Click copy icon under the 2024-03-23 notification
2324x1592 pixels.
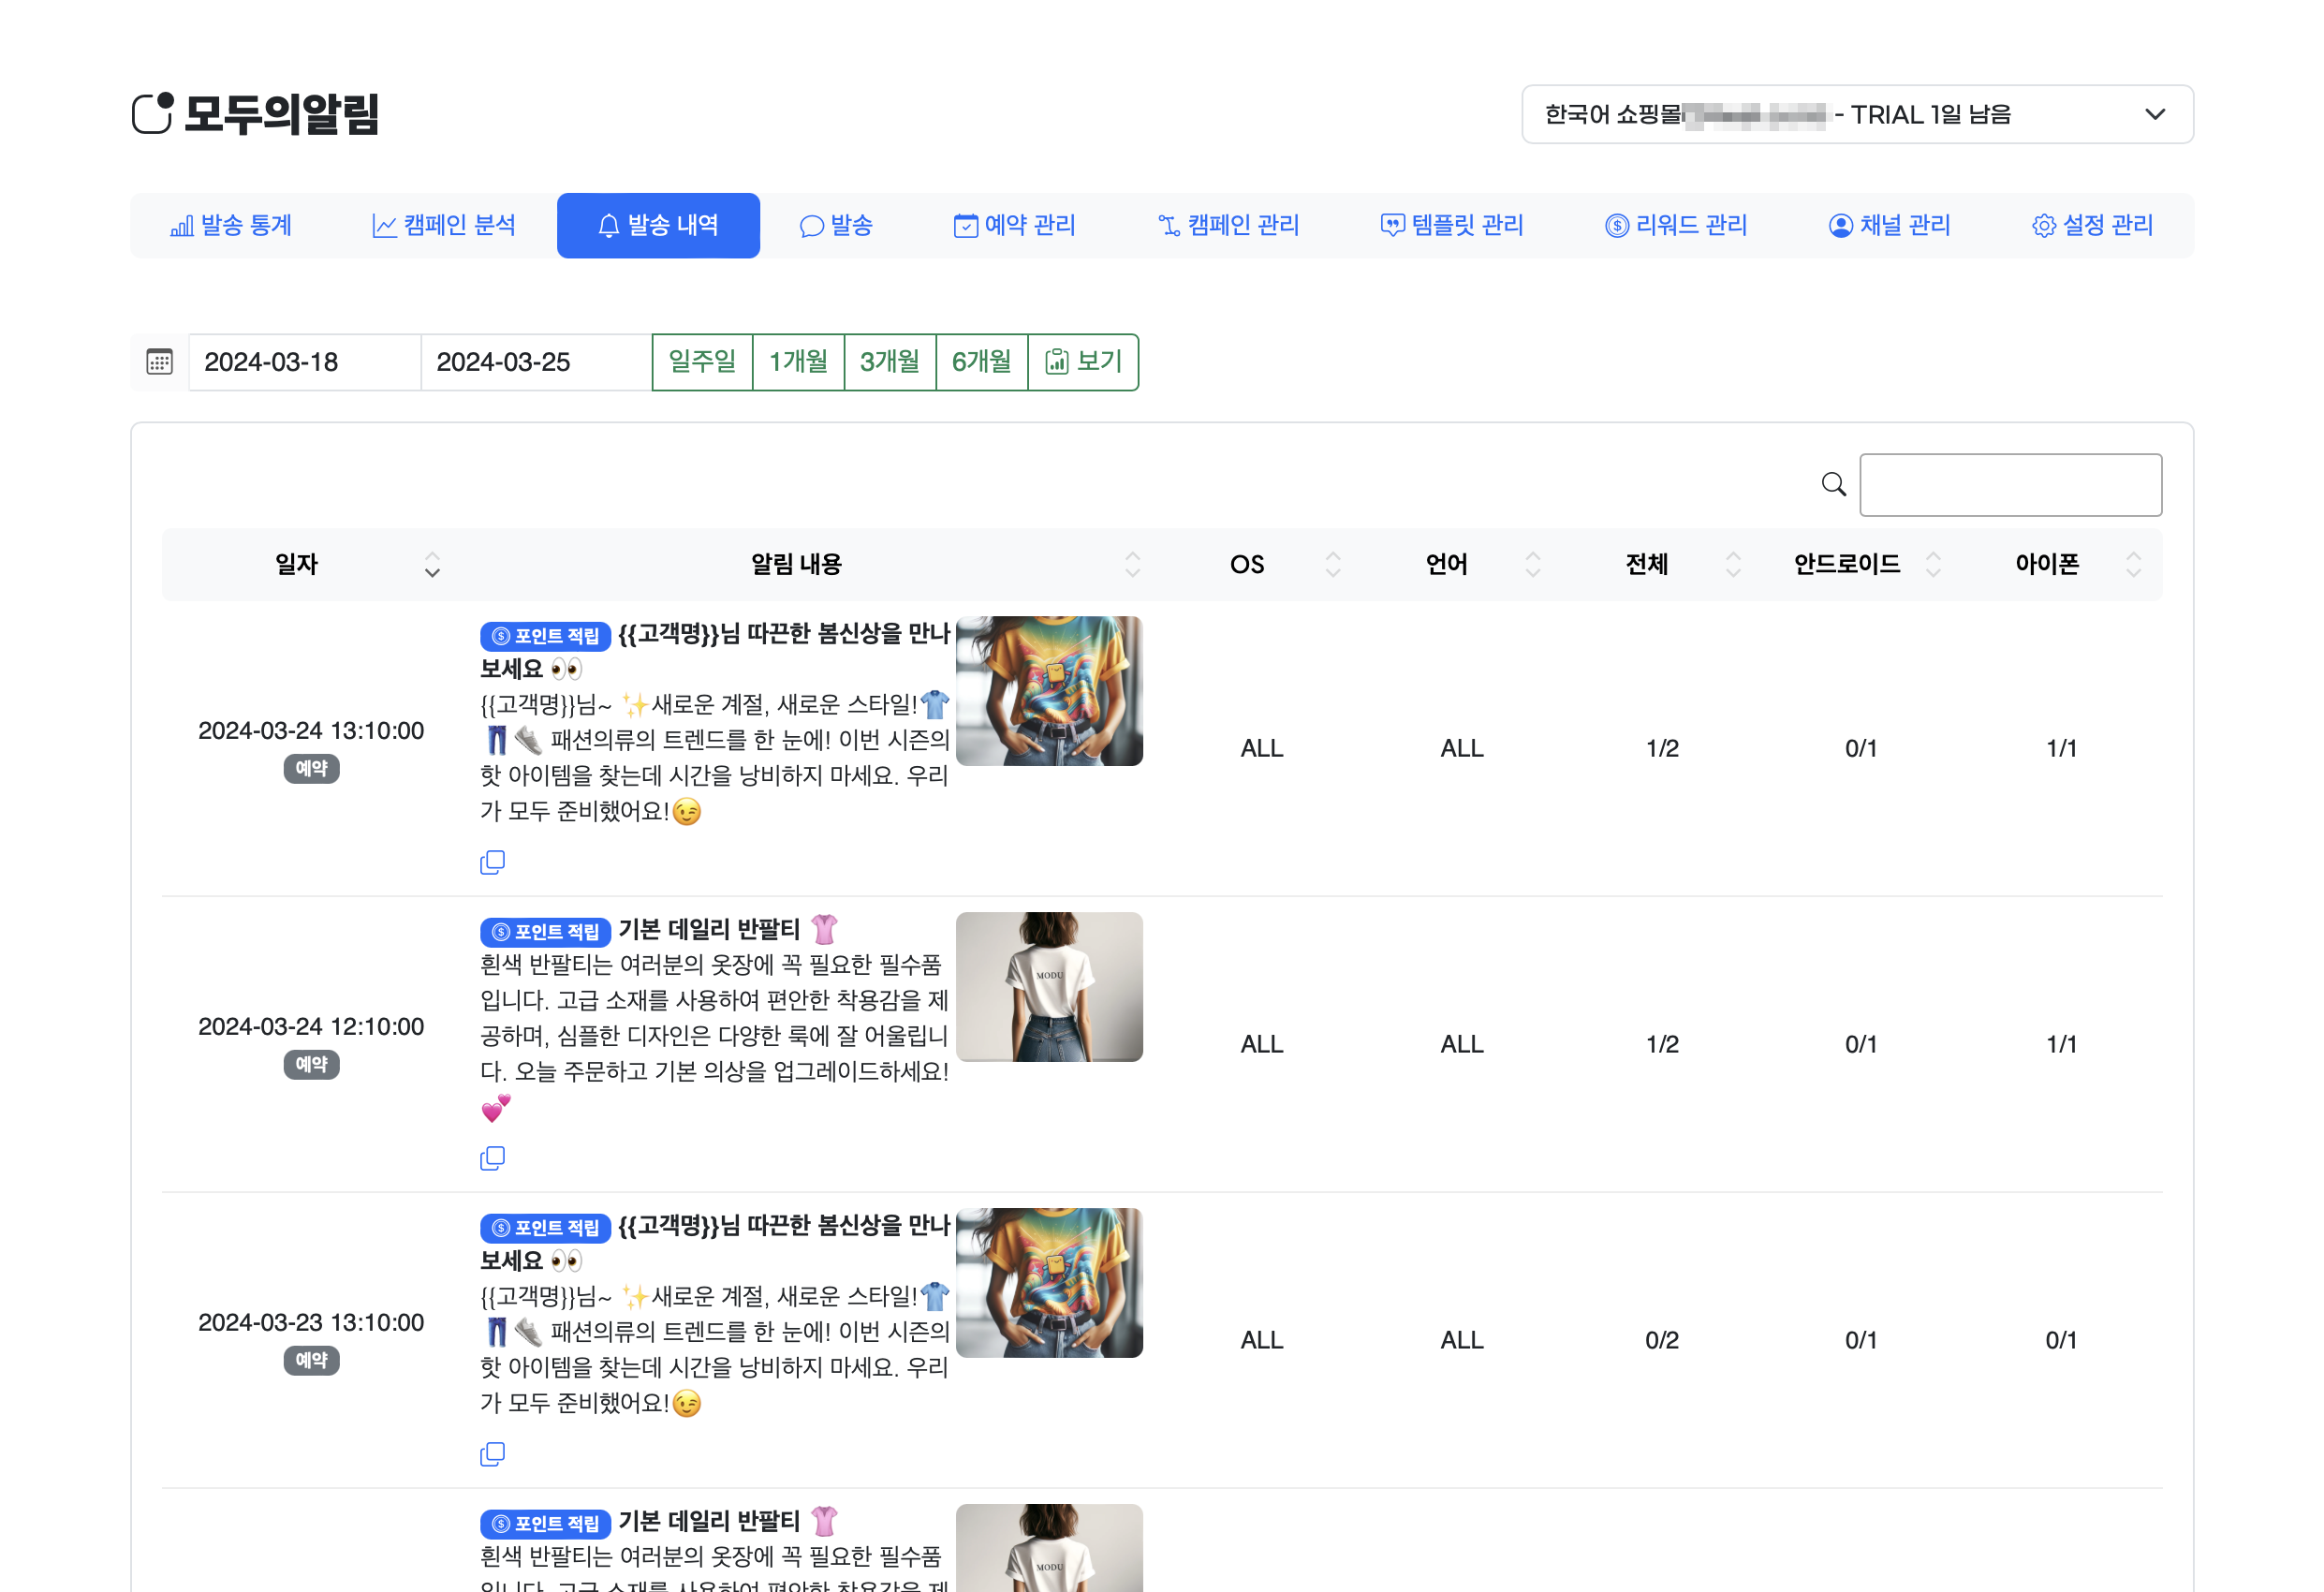coord(492,1454)
